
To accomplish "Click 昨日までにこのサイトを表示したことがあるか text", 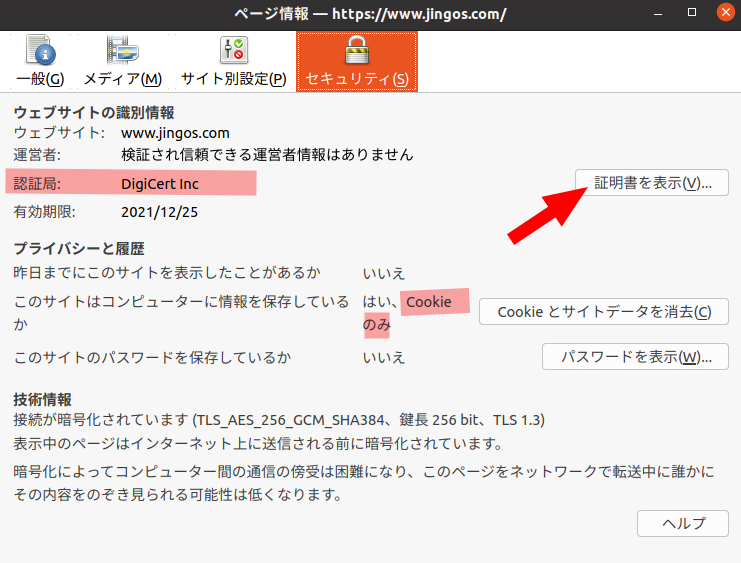I will click(167, 273).
